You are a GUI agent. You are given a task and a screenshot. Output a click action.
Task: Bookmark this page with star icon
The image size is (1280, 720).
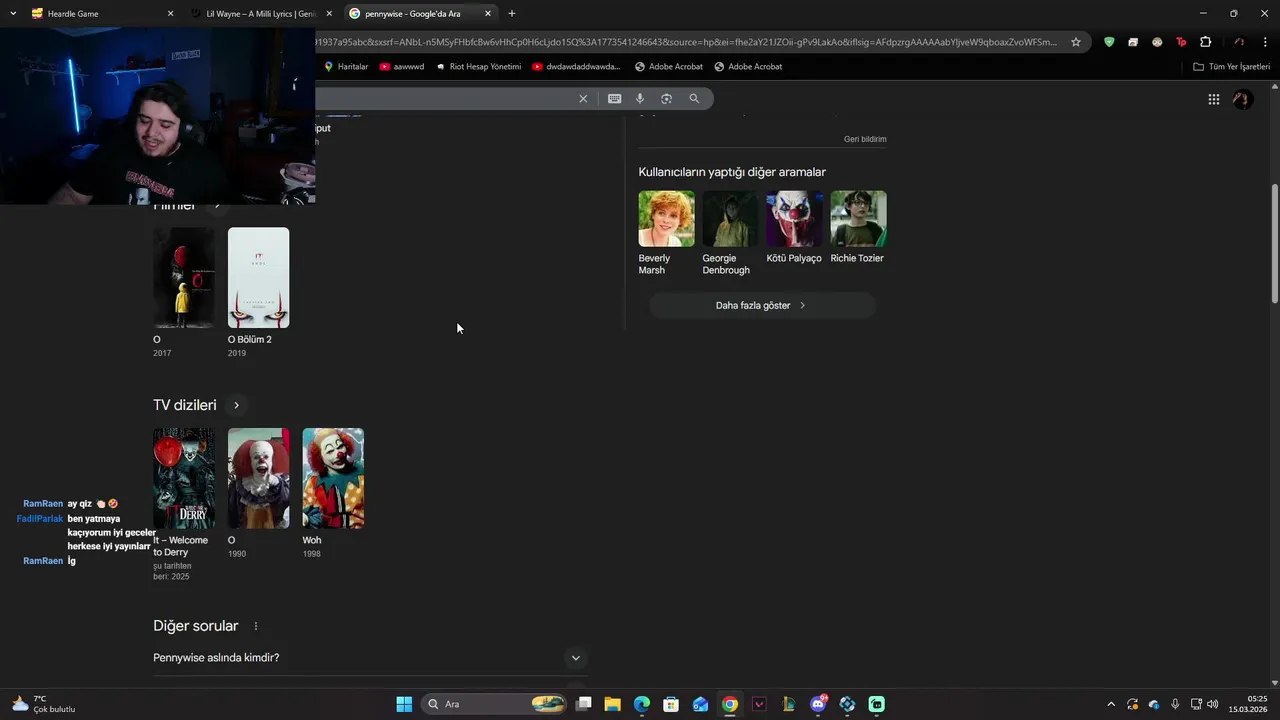click(x=1076, y=42)
